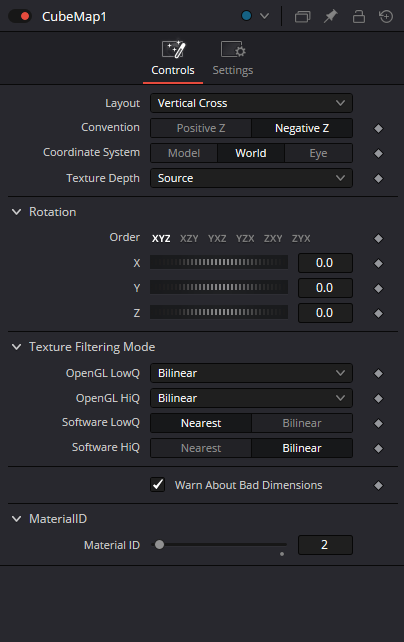Image resolution: width=404 pixels, height=642 pixels.
Task: Click keyframe diamond for Software LowQ
Action: click(379, 423)
